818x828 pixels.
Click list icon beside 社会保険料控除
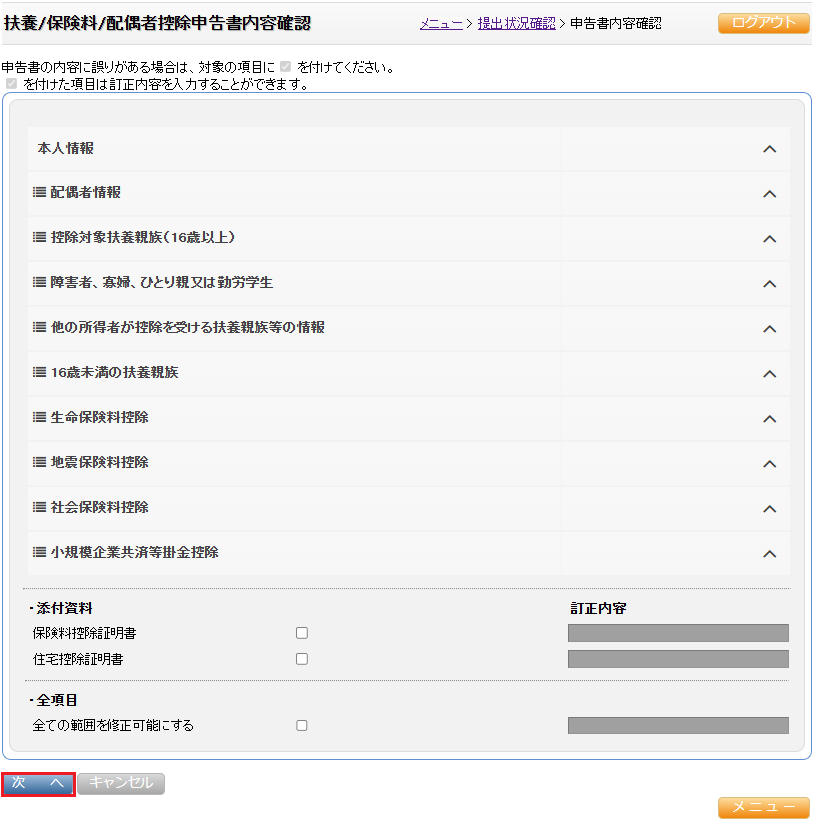point(39,507)
